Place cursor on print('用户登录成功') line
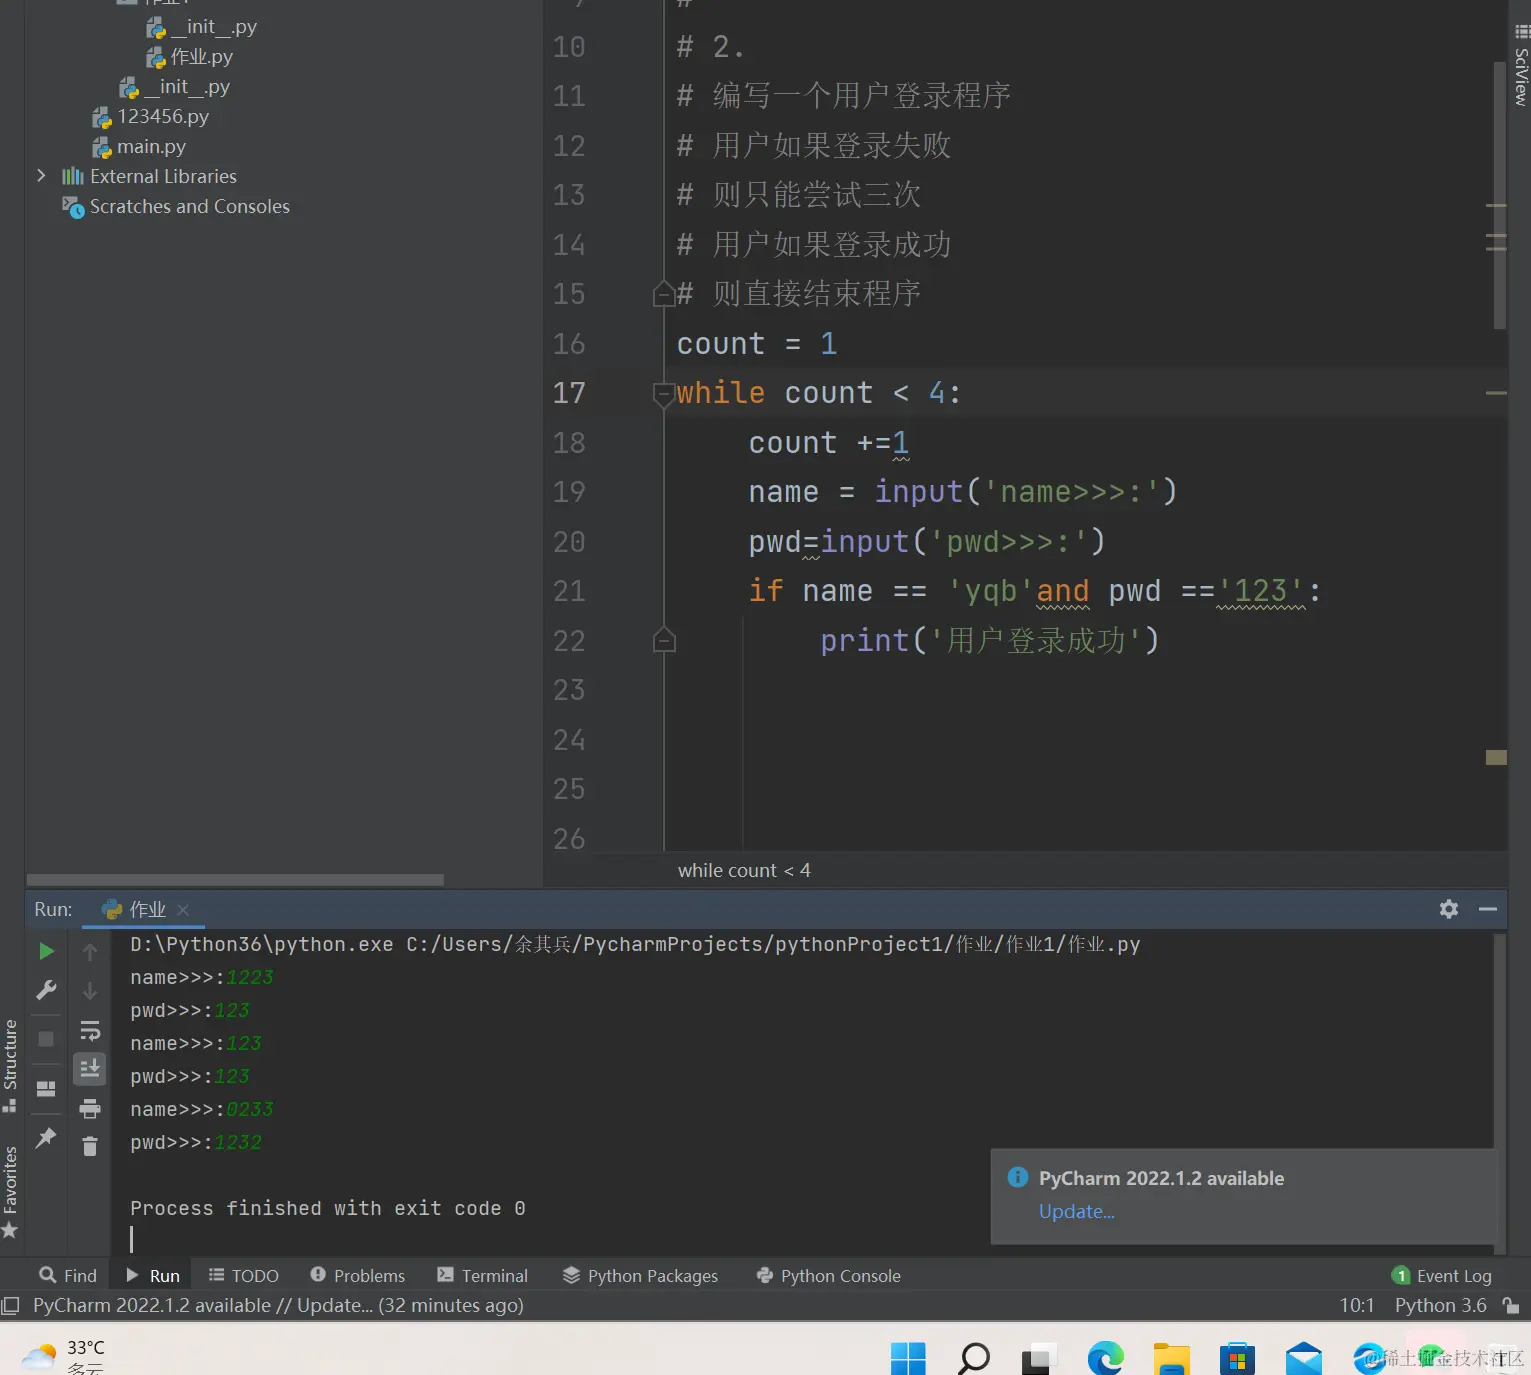The height and width of the screenshot is (1375, 1531). tap(989, 641)
